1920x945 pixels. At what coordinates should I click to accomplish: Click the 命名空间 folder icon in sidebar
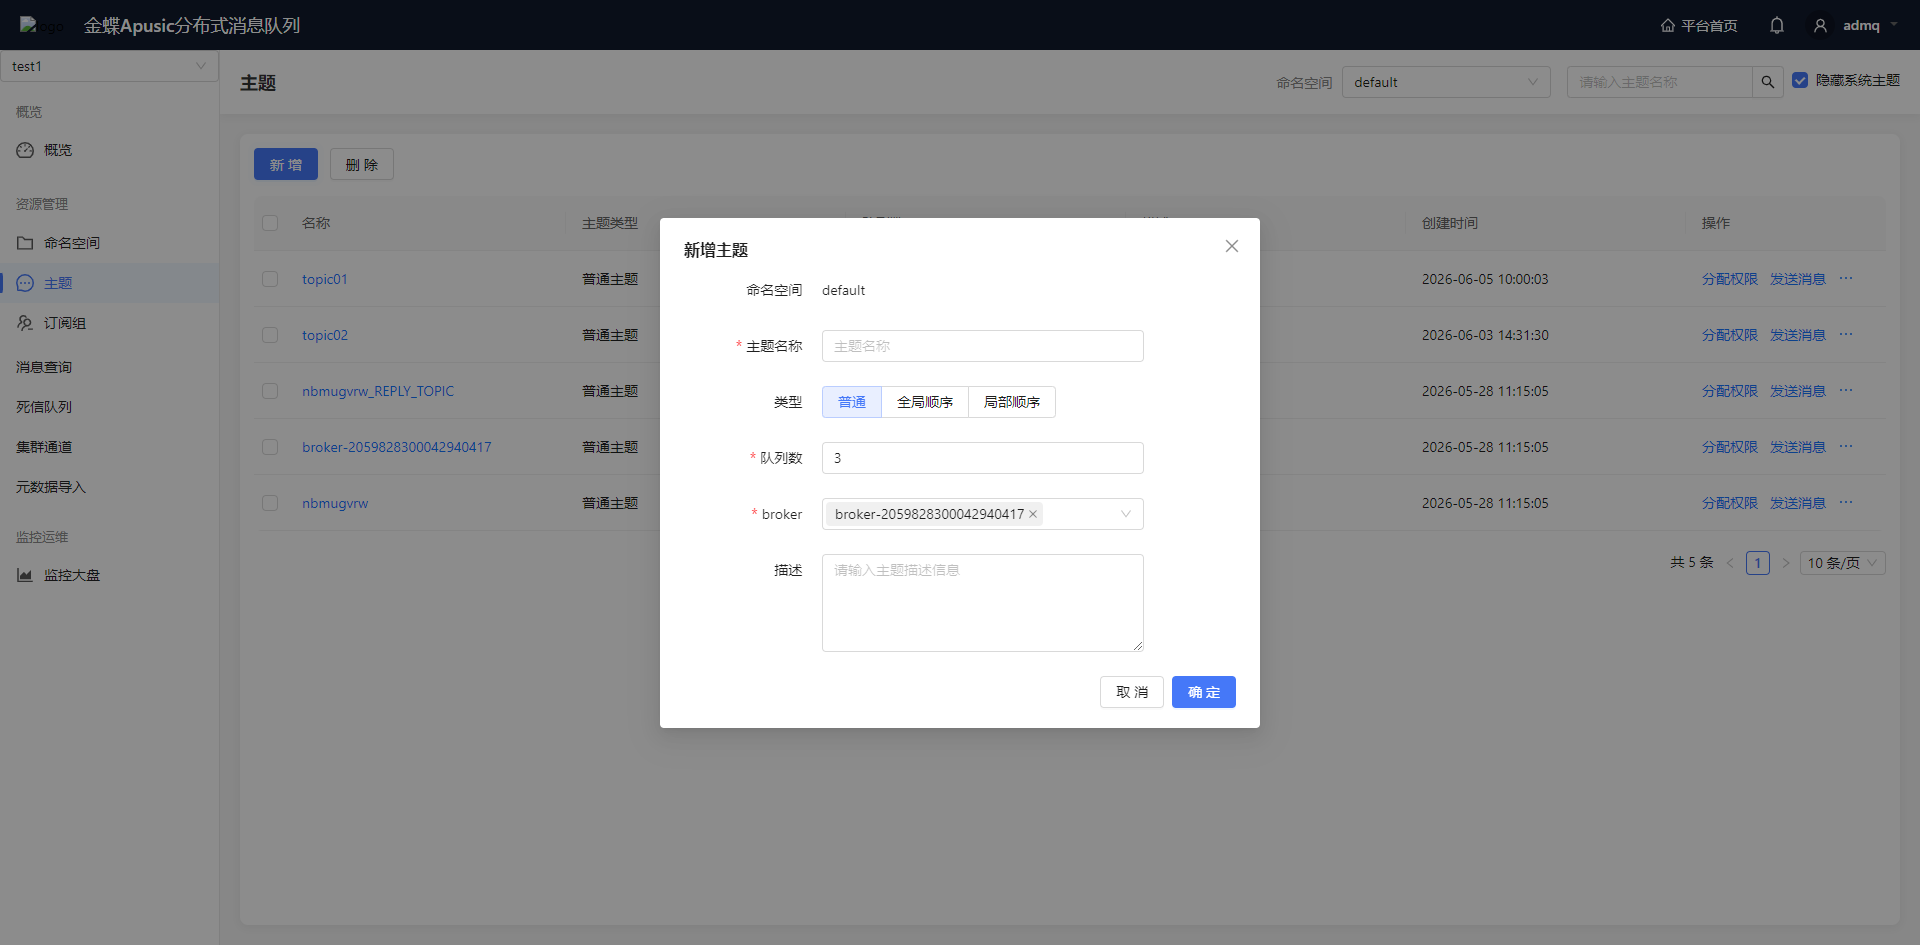(x=25, y=243)
